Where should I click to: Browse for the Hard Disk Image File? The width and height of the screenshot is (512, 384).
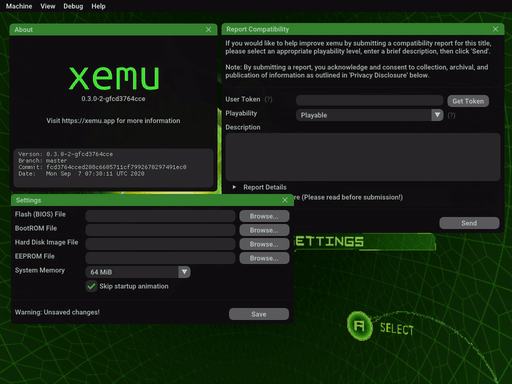coord(264,244)
